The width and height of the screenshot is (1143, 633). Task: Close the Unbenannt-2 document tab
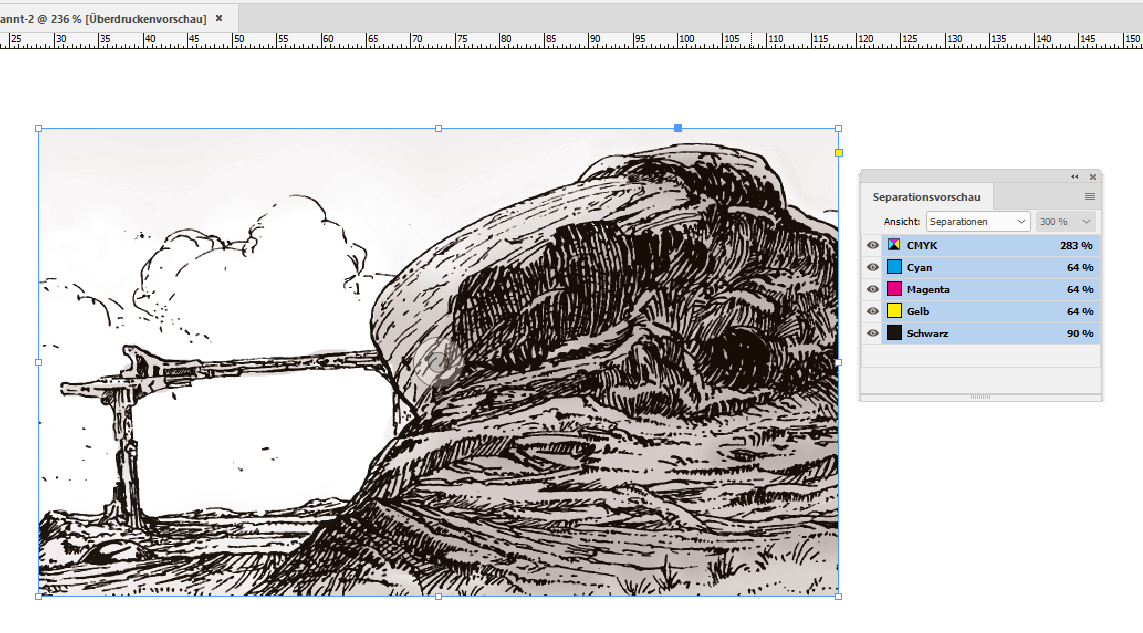(219, 17)
